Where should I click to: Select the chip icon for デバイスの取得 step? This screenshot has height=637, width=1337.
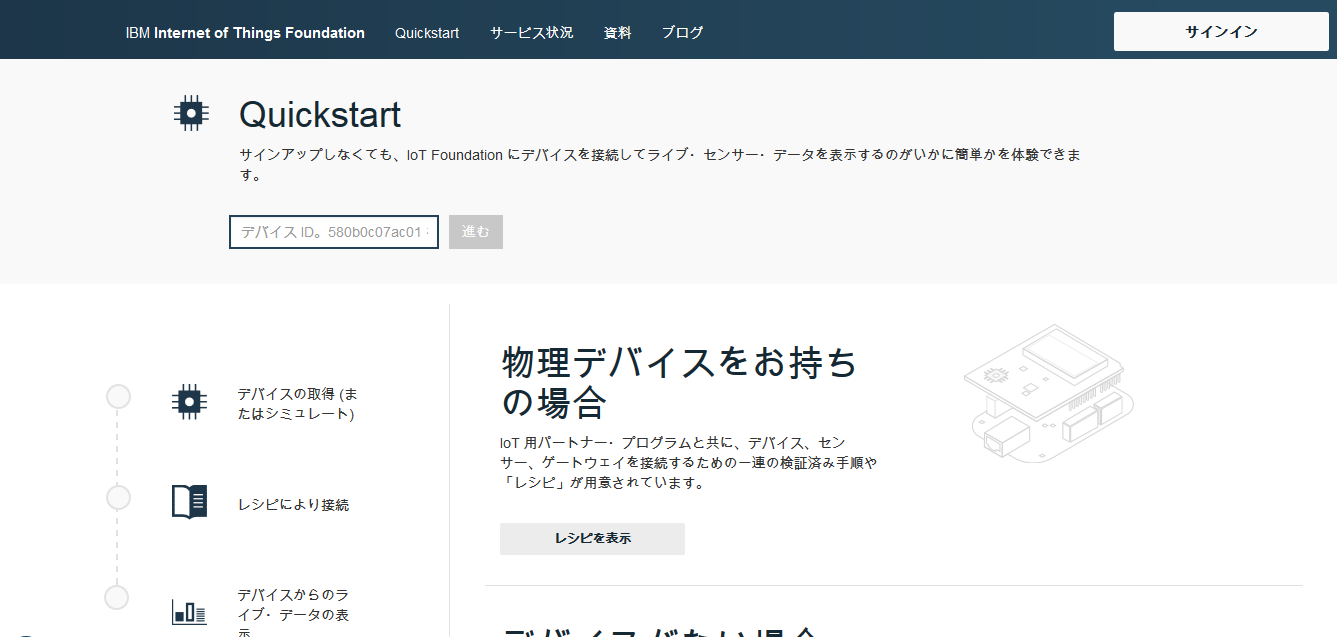(x=190, y=401)
